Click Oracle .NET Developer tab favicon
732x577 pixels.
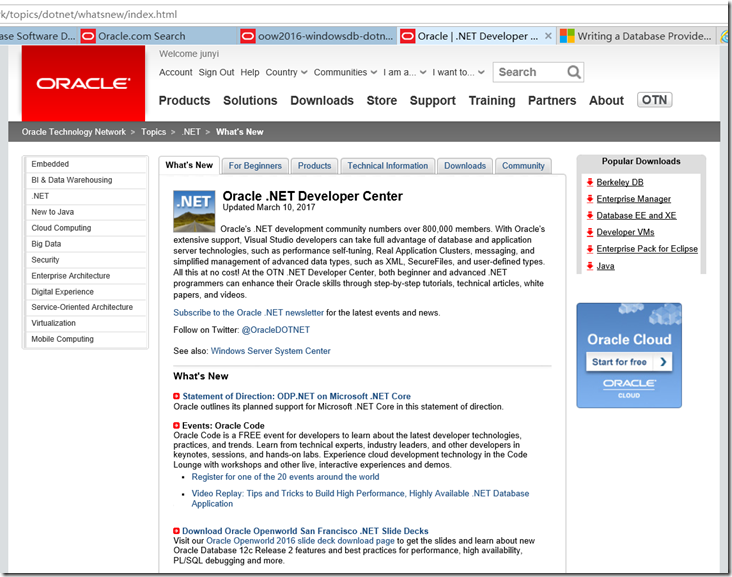[408, 36]
